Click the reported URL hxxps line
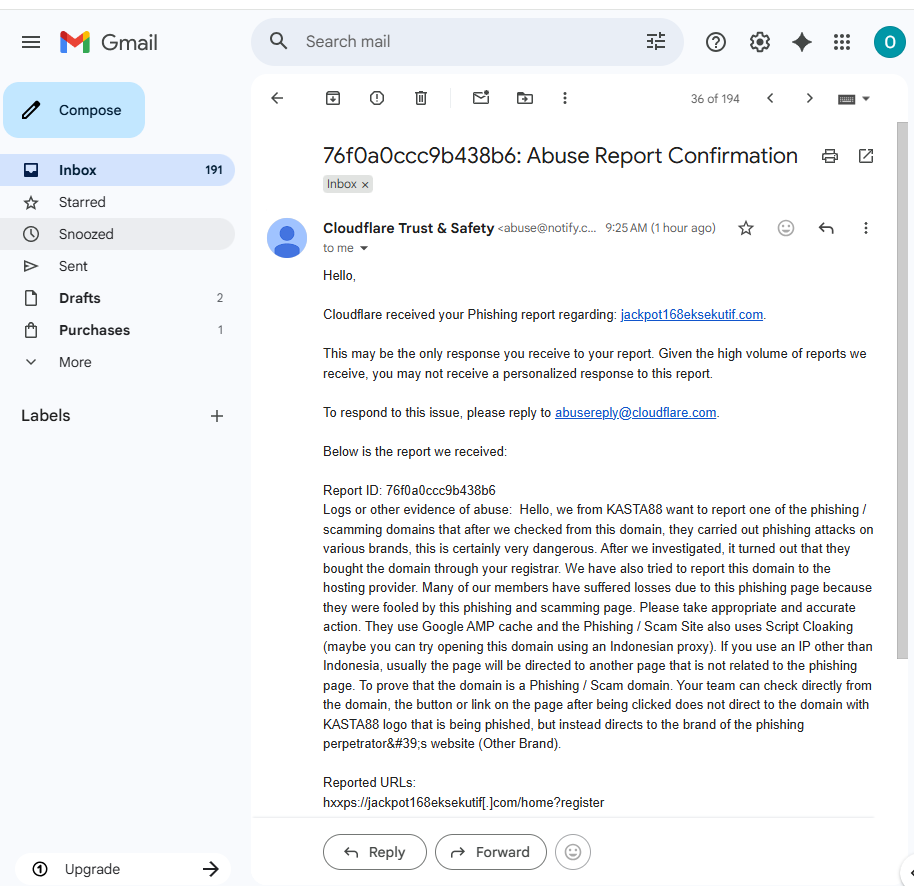The width and height of the screenshot is (914, 886). (463, 803)
